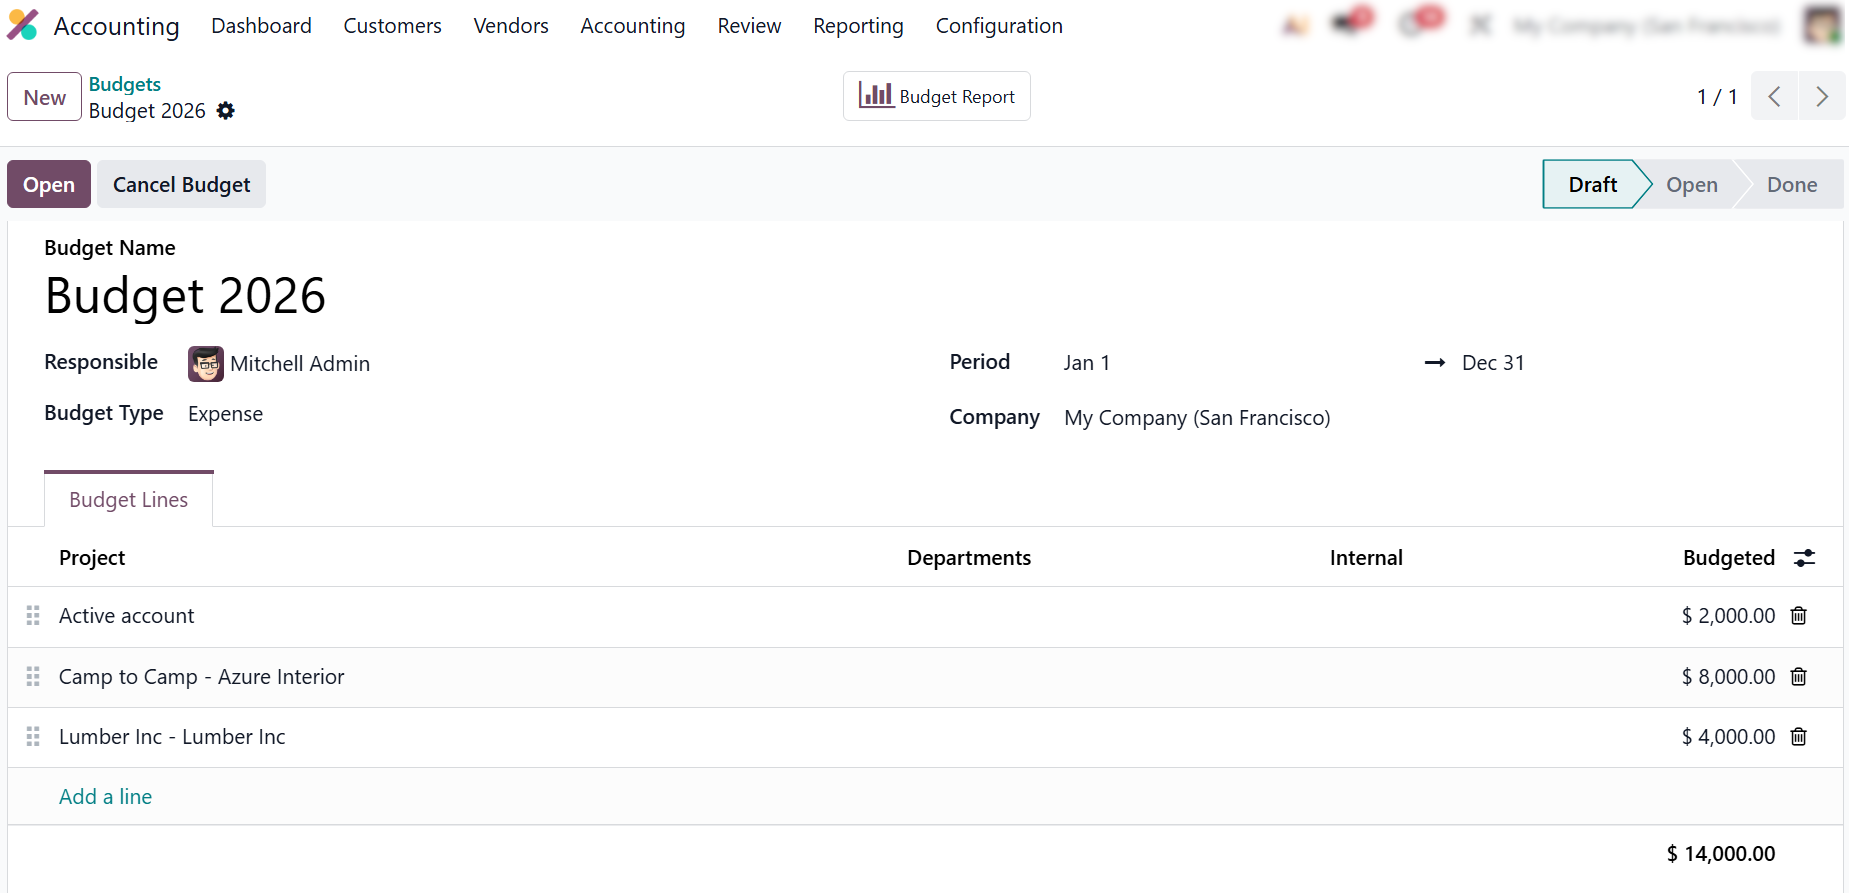Viewport: 1849px width, 893px height.
Task: Click the drag handle on Lumber Inc row
Action: [33, 737]
